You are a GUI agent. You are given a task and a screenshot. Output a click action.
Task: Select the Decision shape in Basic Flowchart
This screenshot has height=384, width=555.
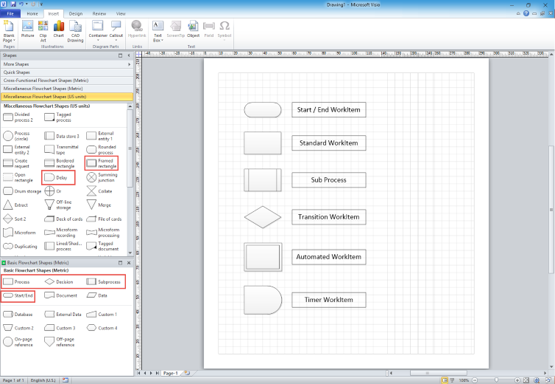pos(59,282)
